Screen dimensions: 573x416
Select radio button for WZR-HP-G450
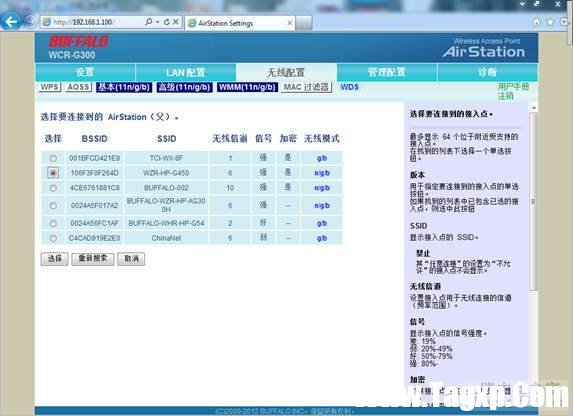tap(53, 173)
